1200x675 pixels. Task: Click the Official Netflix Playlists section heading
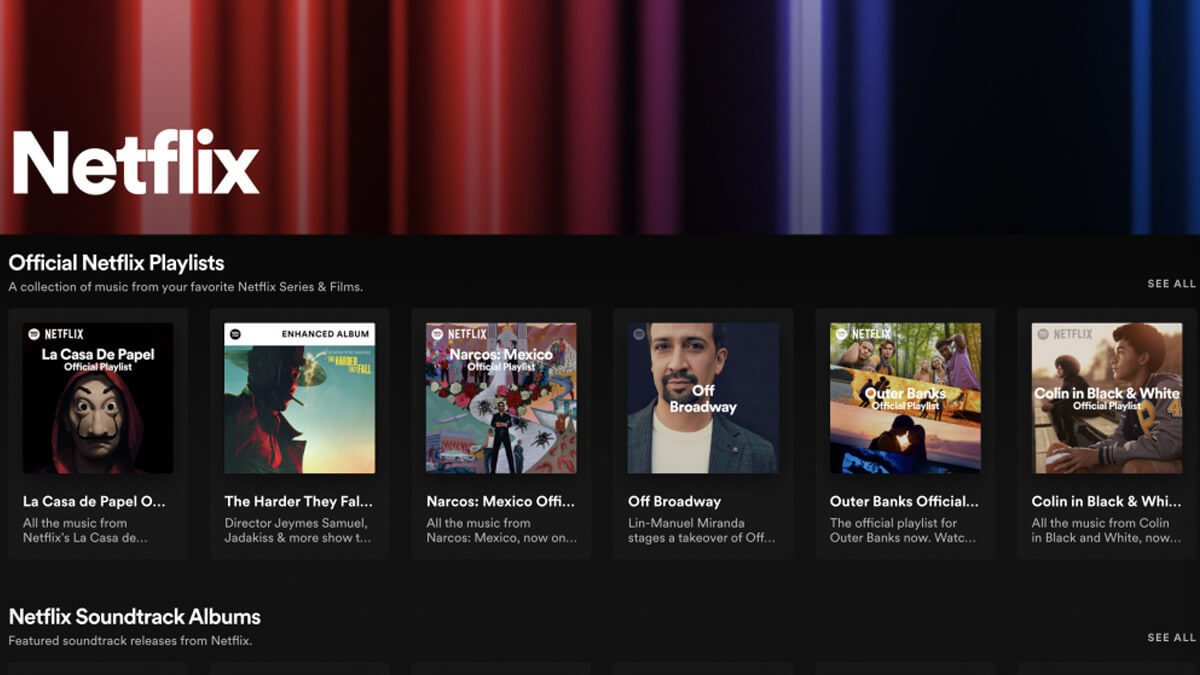point(116,263)
